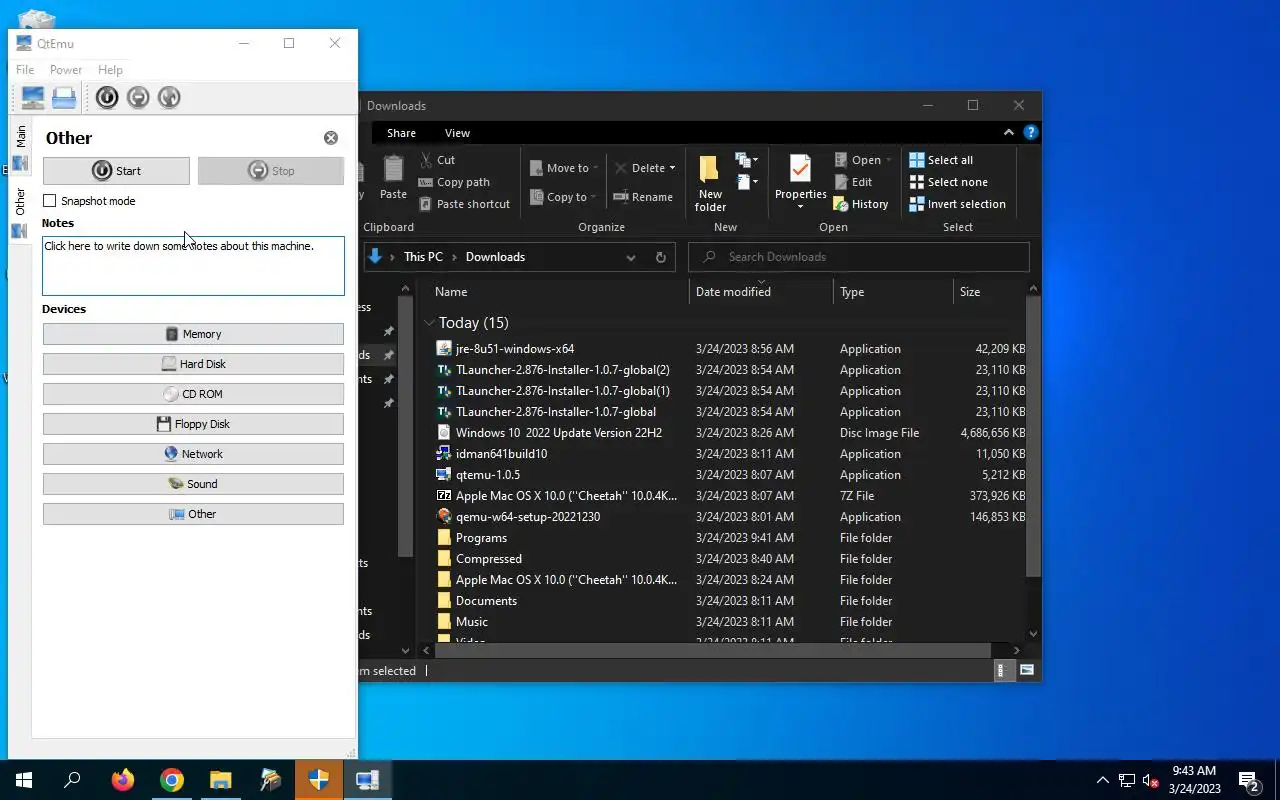Collapse the Today (15) group

[x=429, y=322]
